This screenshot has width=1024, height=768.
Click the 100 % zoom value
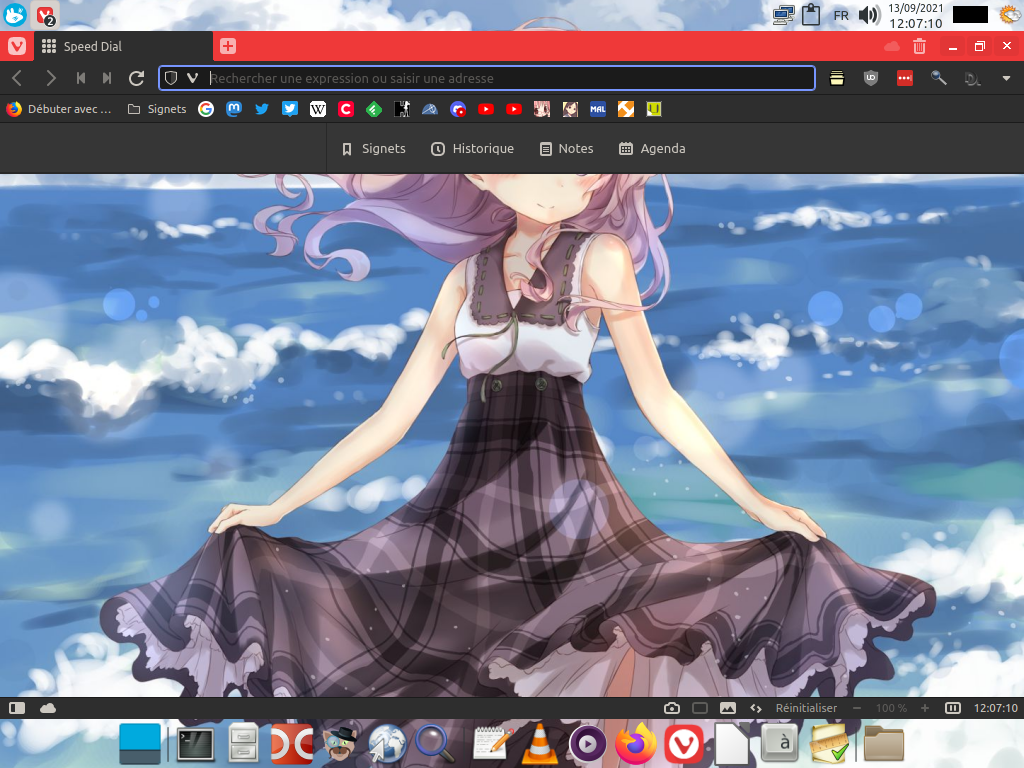pos(891,708)
